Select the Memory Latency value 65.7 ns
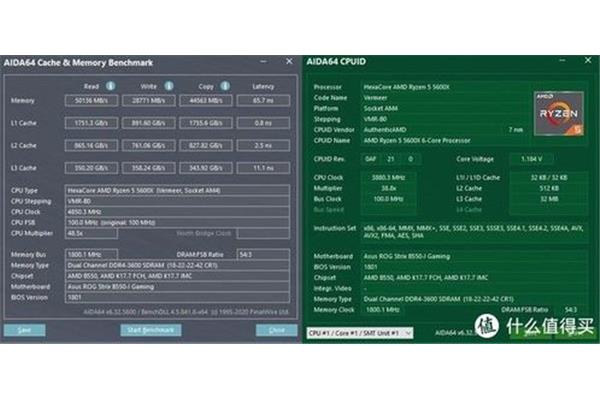Viewport: 600px width, 400px height. [x=263, y=101]
